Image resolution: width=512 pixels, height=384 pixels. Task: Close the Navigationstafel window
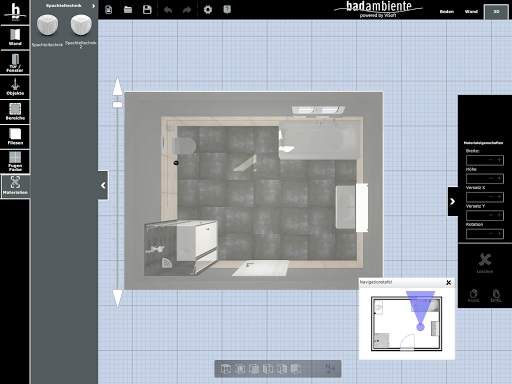point(448,283)
